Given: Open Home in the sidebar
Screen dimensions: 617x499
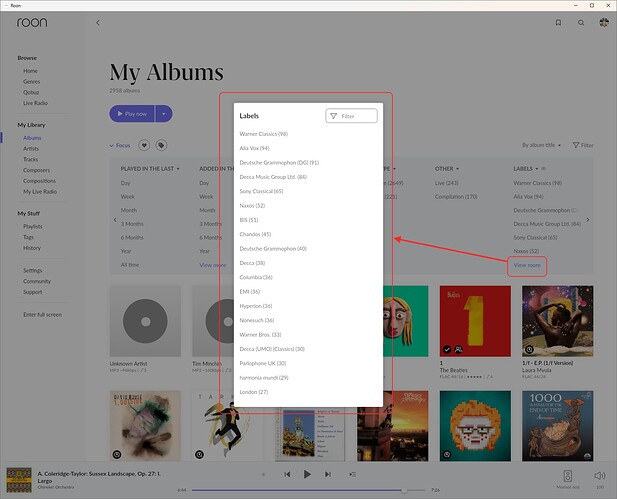Looking at the screenshot, I should point(30,71).
